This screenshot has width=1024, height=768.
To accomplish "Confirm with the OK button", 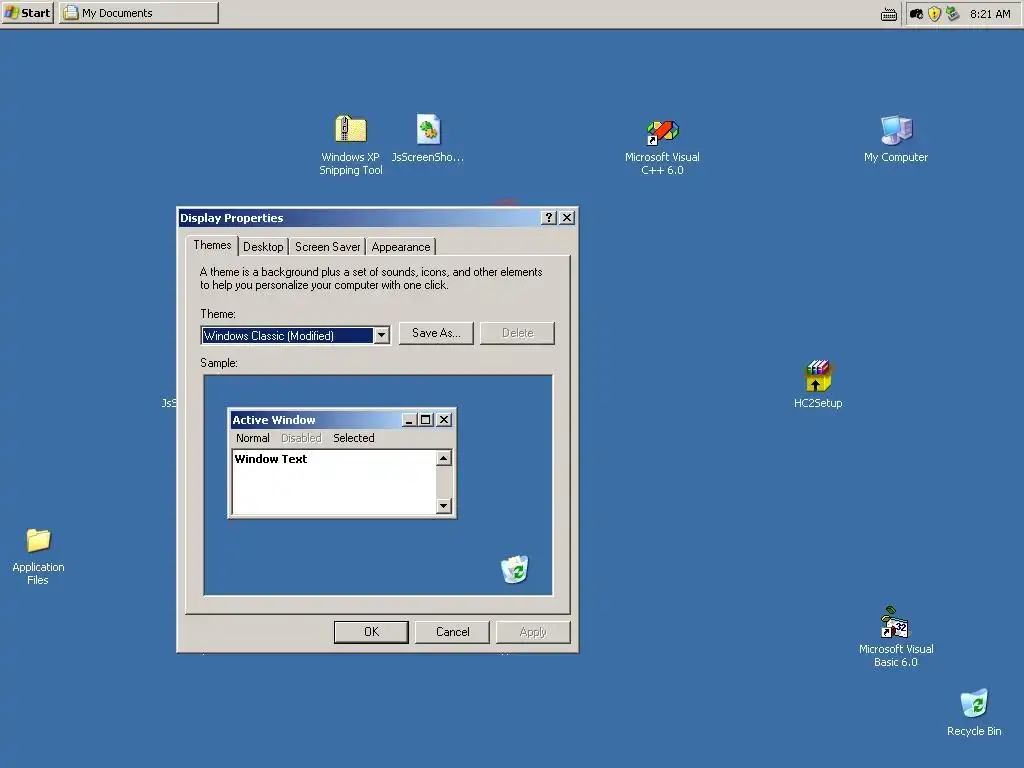I will pos(371,632).
